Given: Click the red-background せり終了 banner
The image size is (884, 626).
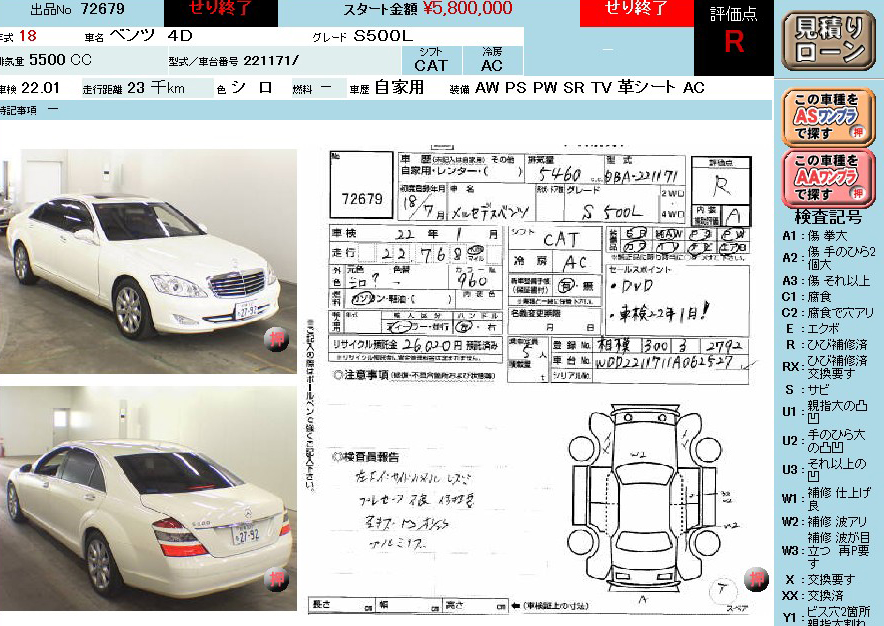Looking at the screenshot, I should click(x=637, y=11).
